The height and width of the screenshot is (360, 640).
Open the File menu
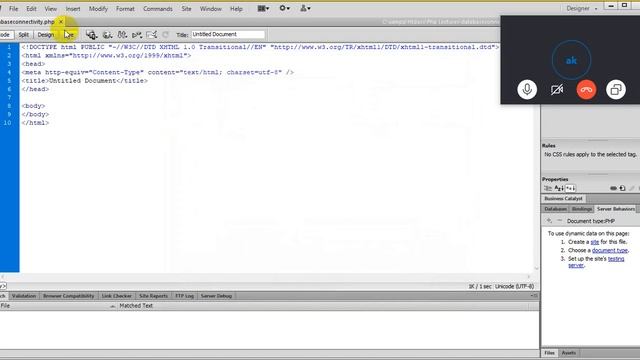13,9
